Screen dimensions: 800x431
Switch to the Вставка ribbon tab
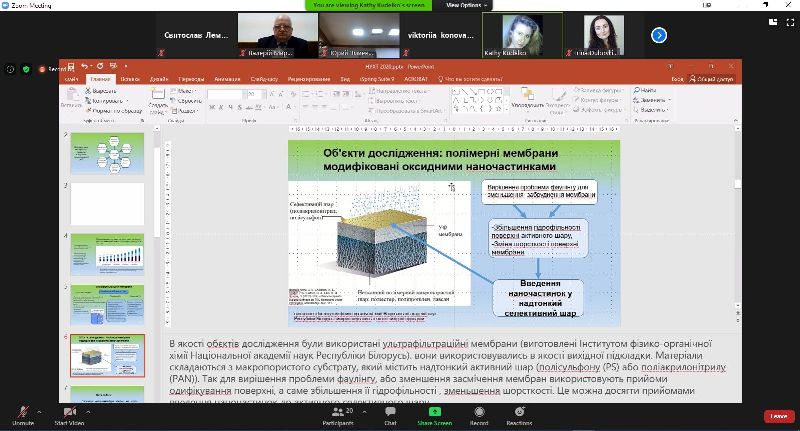129,79
